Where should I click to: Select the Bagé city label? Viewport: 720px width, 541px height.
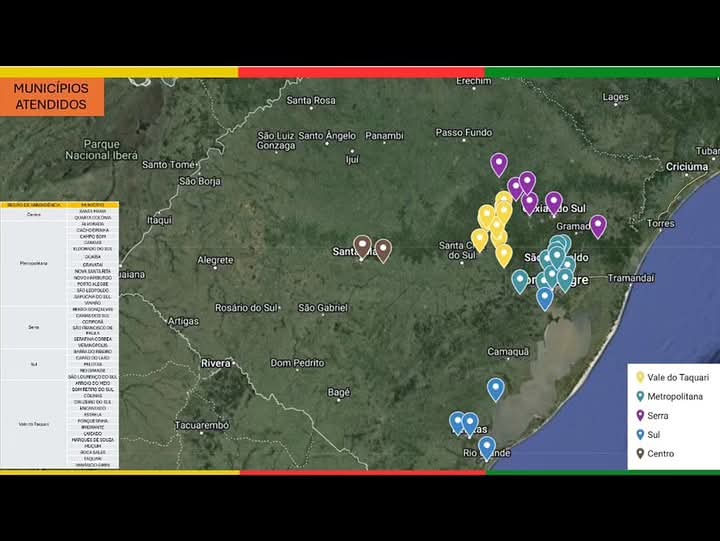tap(339, 393)
